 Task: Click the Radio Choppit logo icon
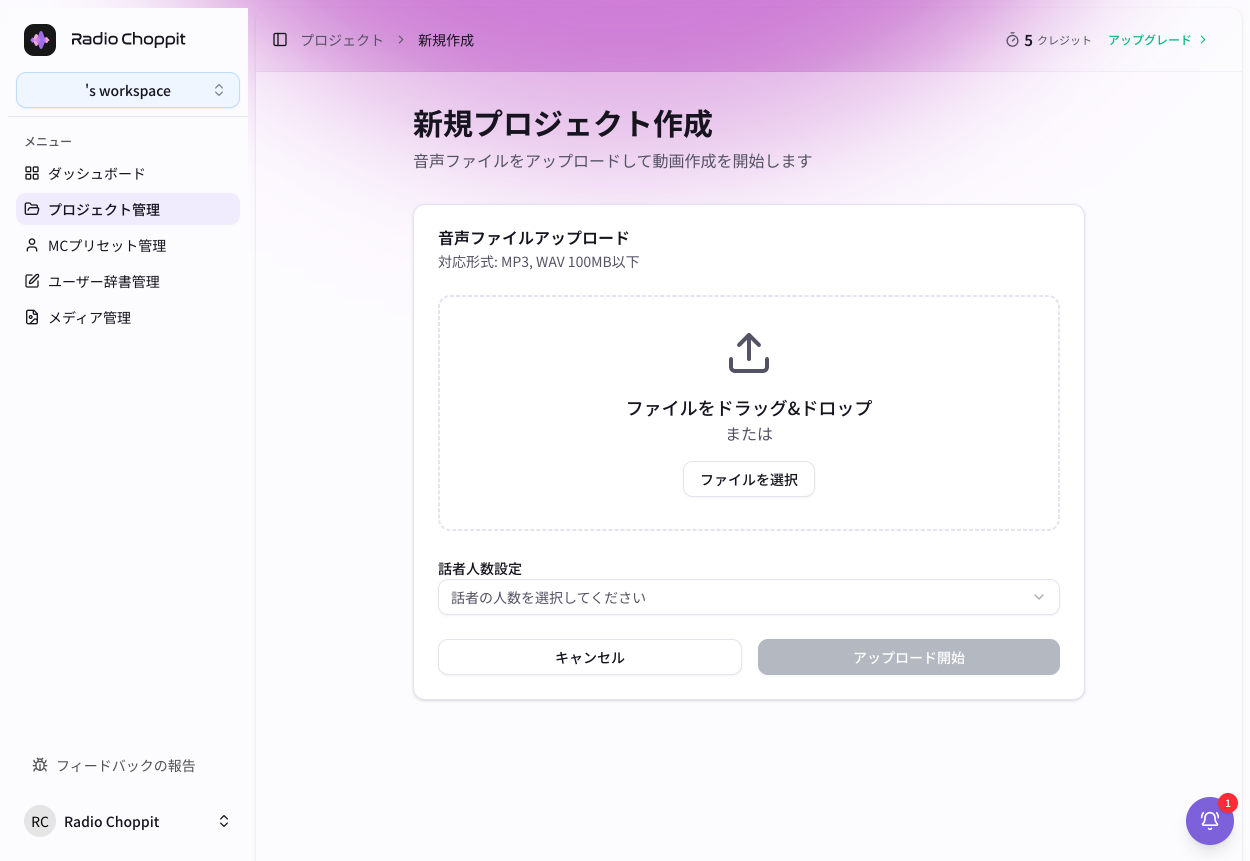click(x=40, y=40)
